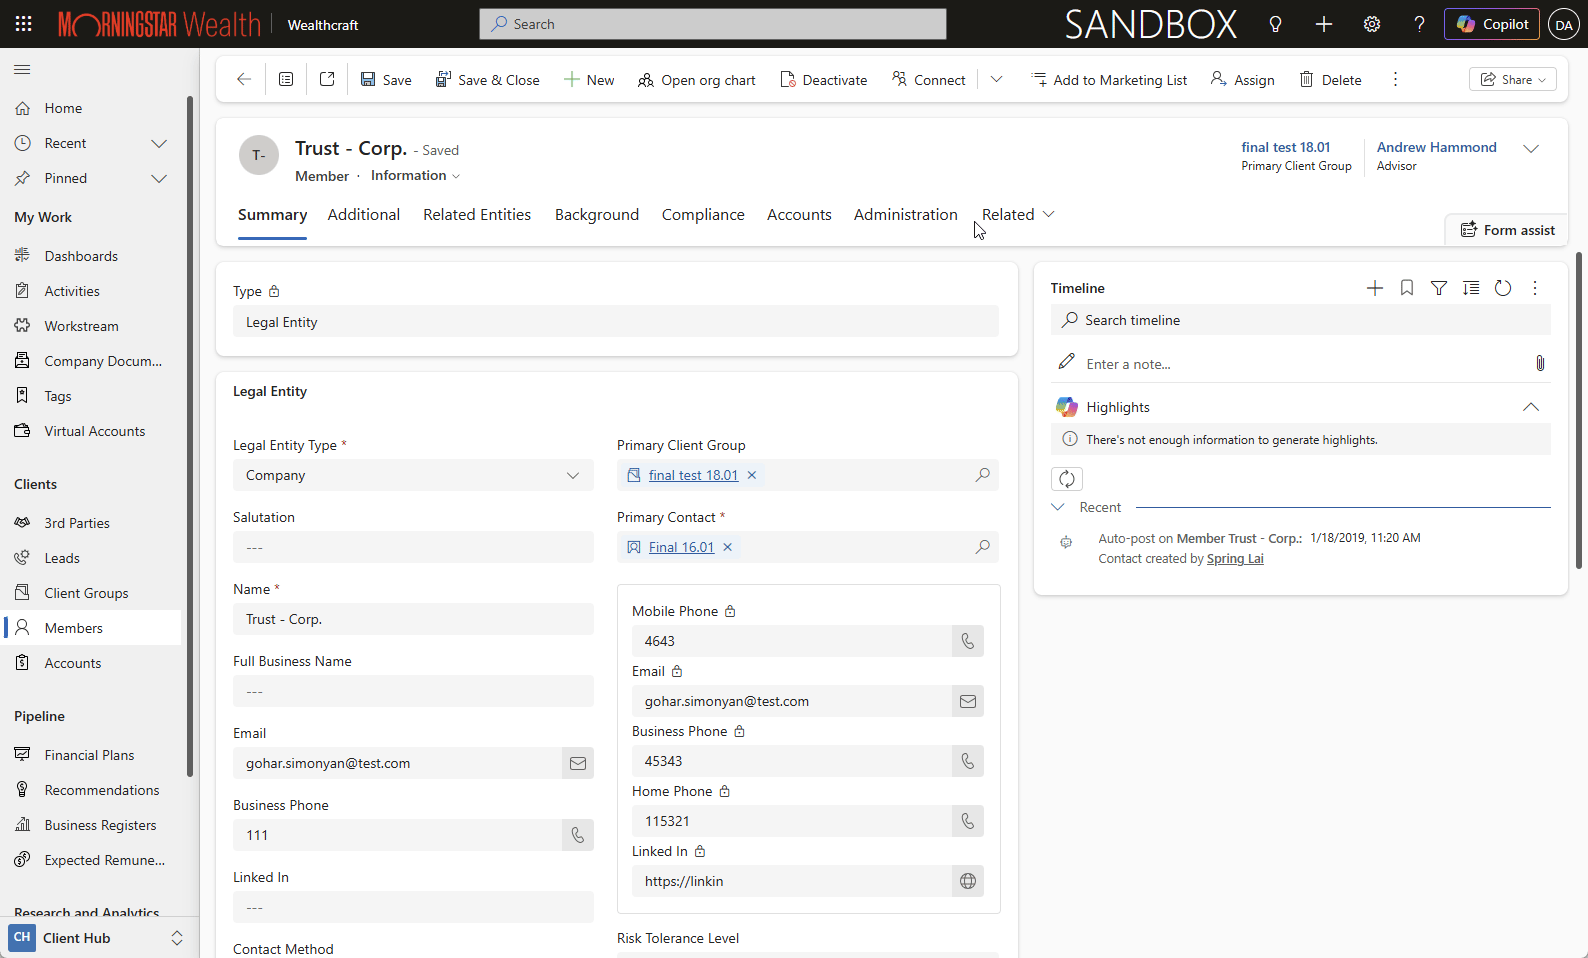The height and width of the screenshot is (958, 1588).
Task: Remove Final 16.01 from Primary Contact
Action: 728,547
